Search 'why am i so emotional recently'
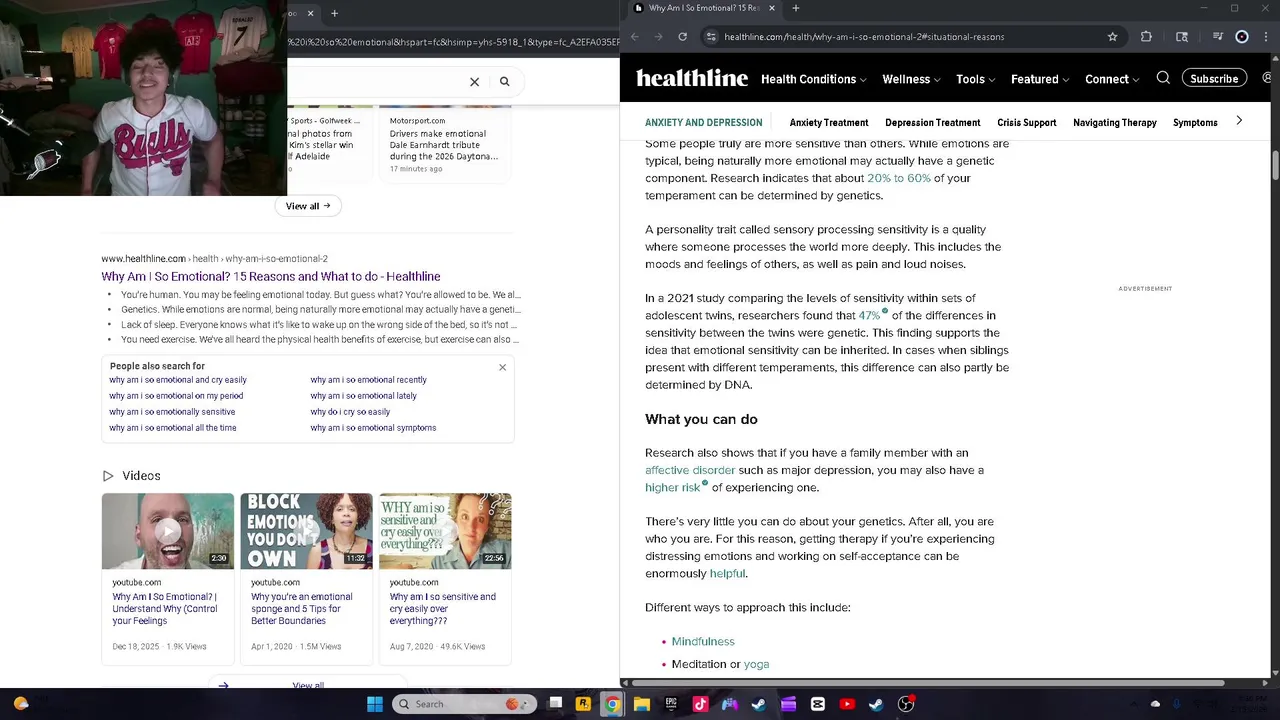1280x720 pixels. point(368,380)
